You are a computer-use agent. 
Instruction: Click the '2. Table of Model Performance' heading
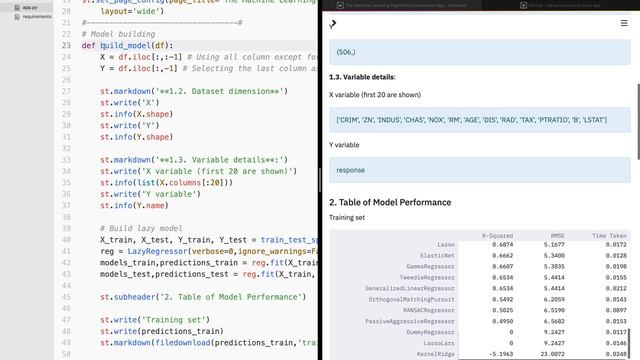tap(390, 202)
